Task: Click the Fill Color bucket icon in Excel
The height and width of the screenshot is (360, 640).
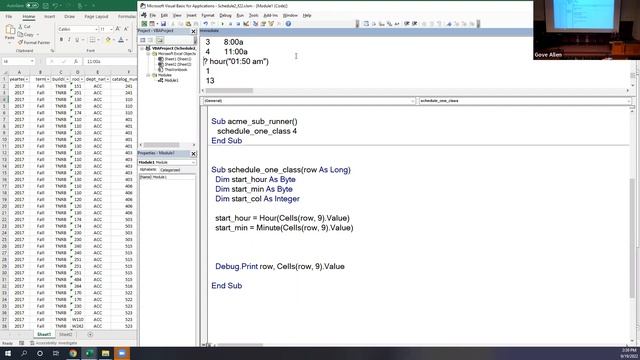Action: pos(108,40)
